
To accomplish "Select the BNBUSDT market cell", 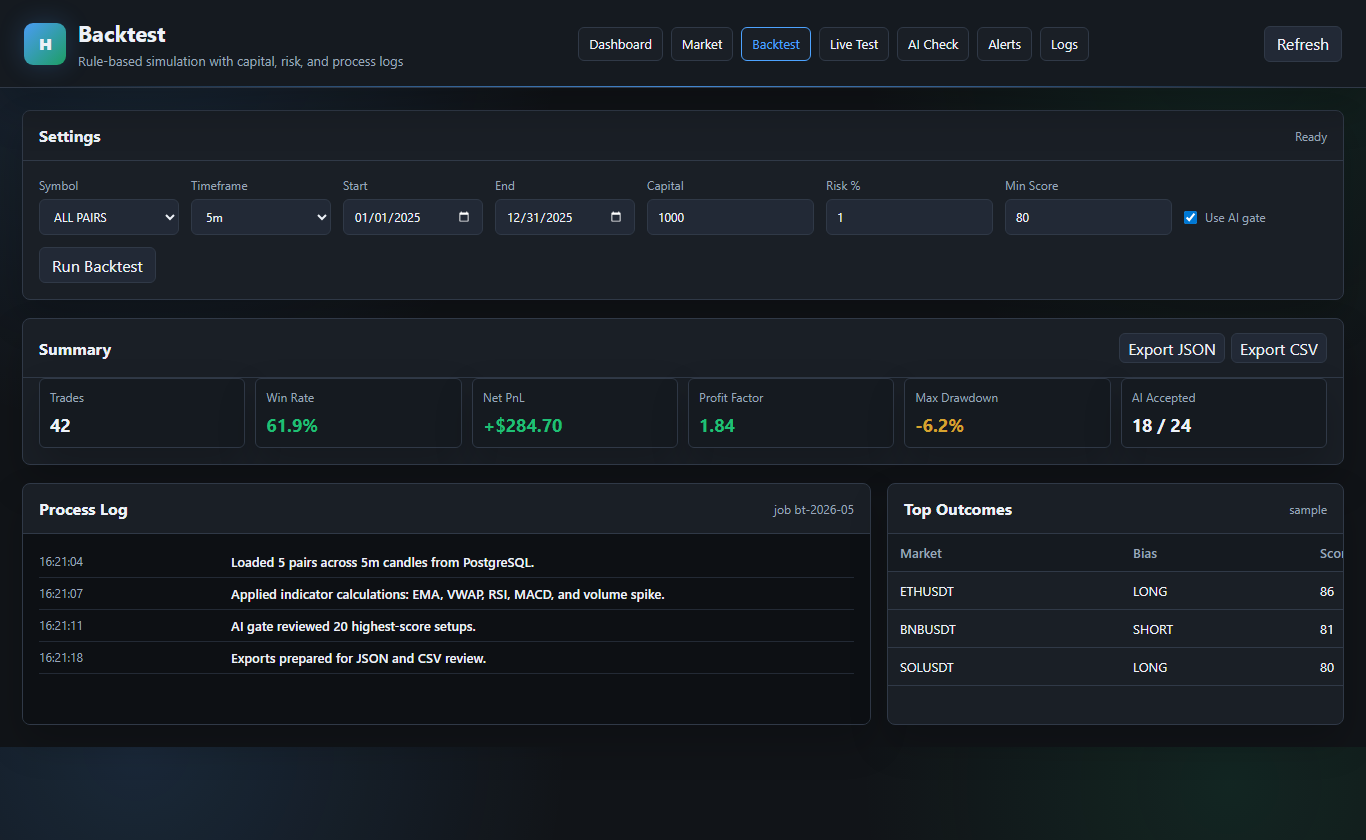I will (x=928, y=630).
